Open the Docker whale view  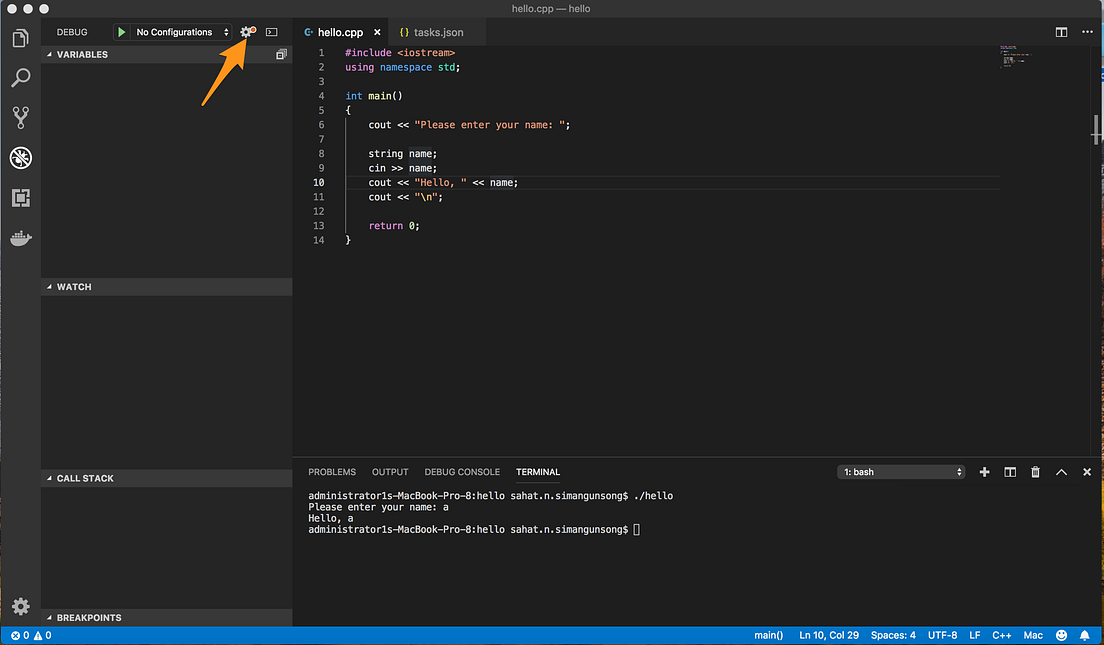pyautogui.click(x=21, y=237)
